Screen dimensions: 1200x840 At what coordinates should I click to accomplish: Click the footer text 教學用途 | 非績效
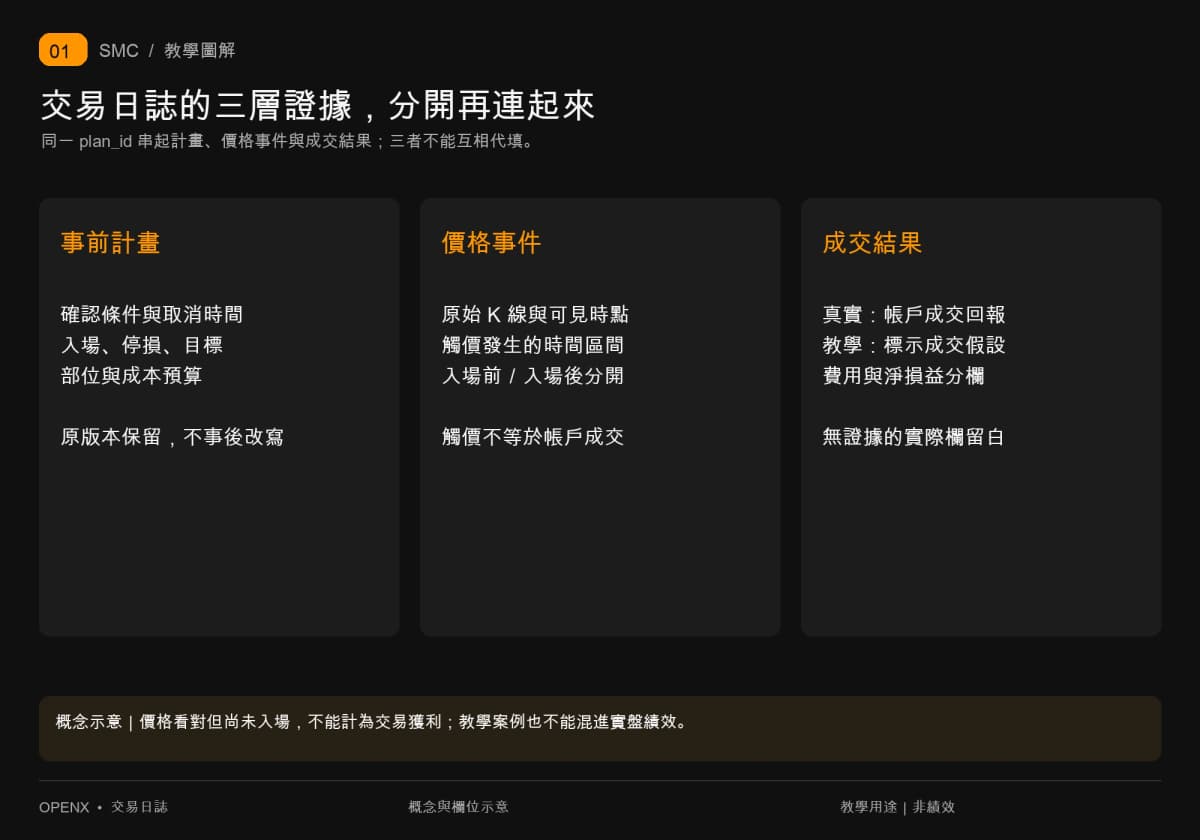pos(898,807)
